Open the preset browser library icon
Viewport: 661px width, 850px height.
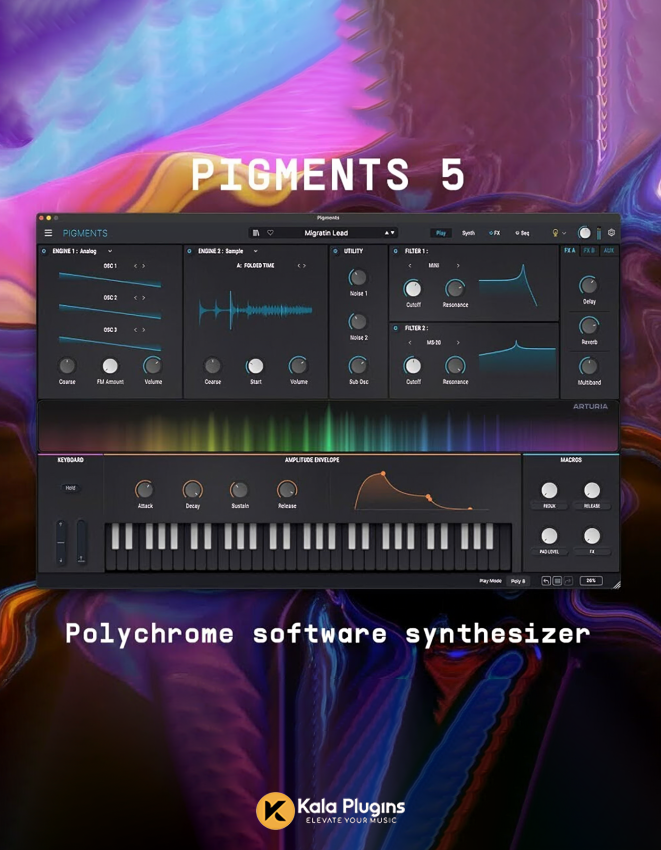coord(256,233)
